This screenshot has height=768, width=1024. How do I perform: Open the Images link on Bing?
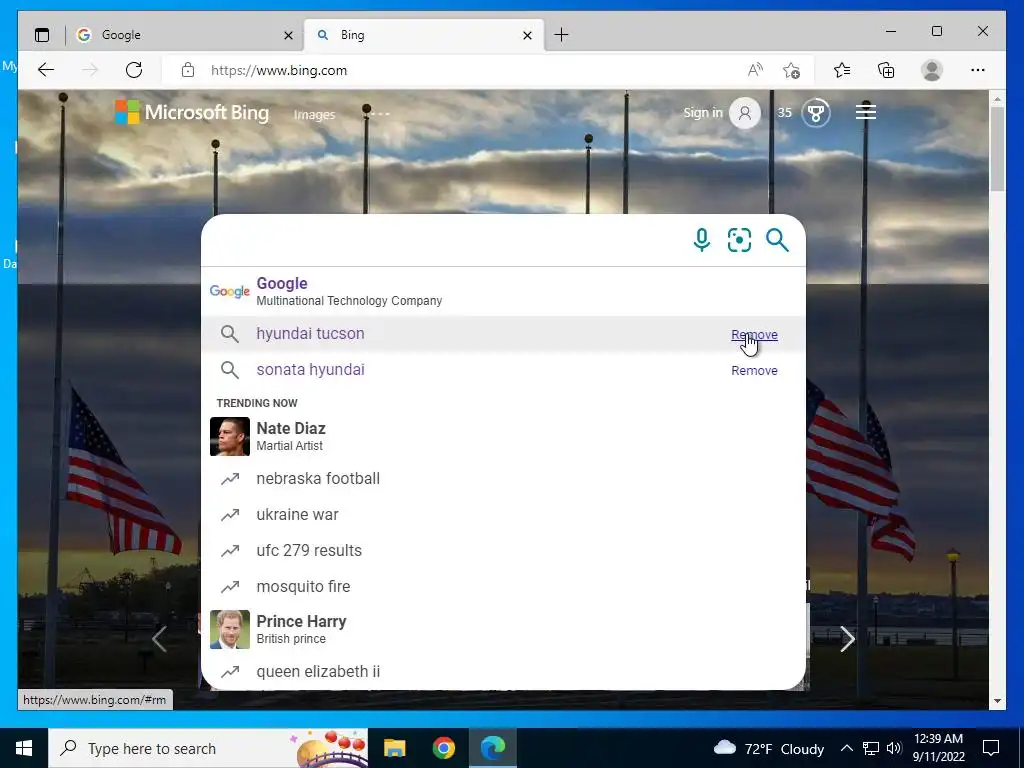point(314,114)
